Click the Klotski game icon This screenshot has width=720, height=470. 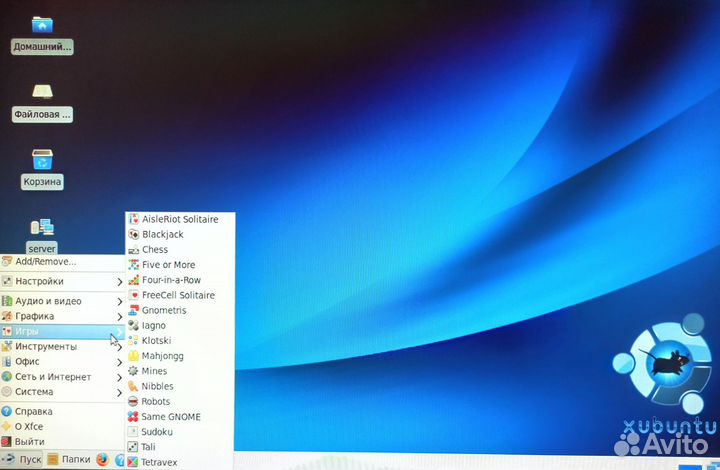click(133, 341)
